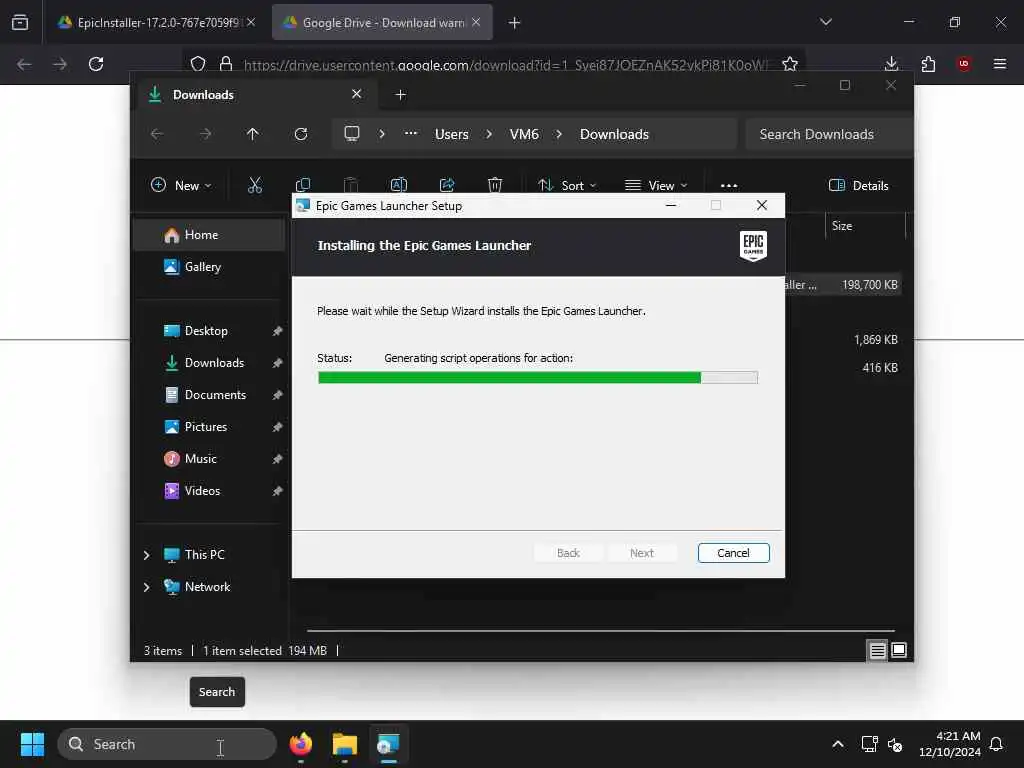This screenshot has height=768, width=1024.
Task: Open Home in Explorer sidebar
Action: 209,234
